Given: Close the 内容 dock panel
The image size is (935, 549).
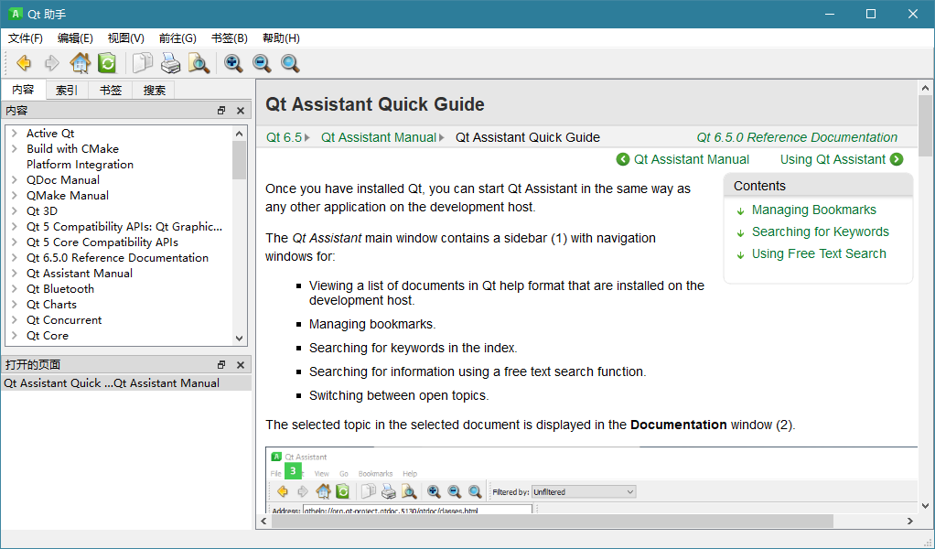Looking at the screenshot, I should pos(240,110).
